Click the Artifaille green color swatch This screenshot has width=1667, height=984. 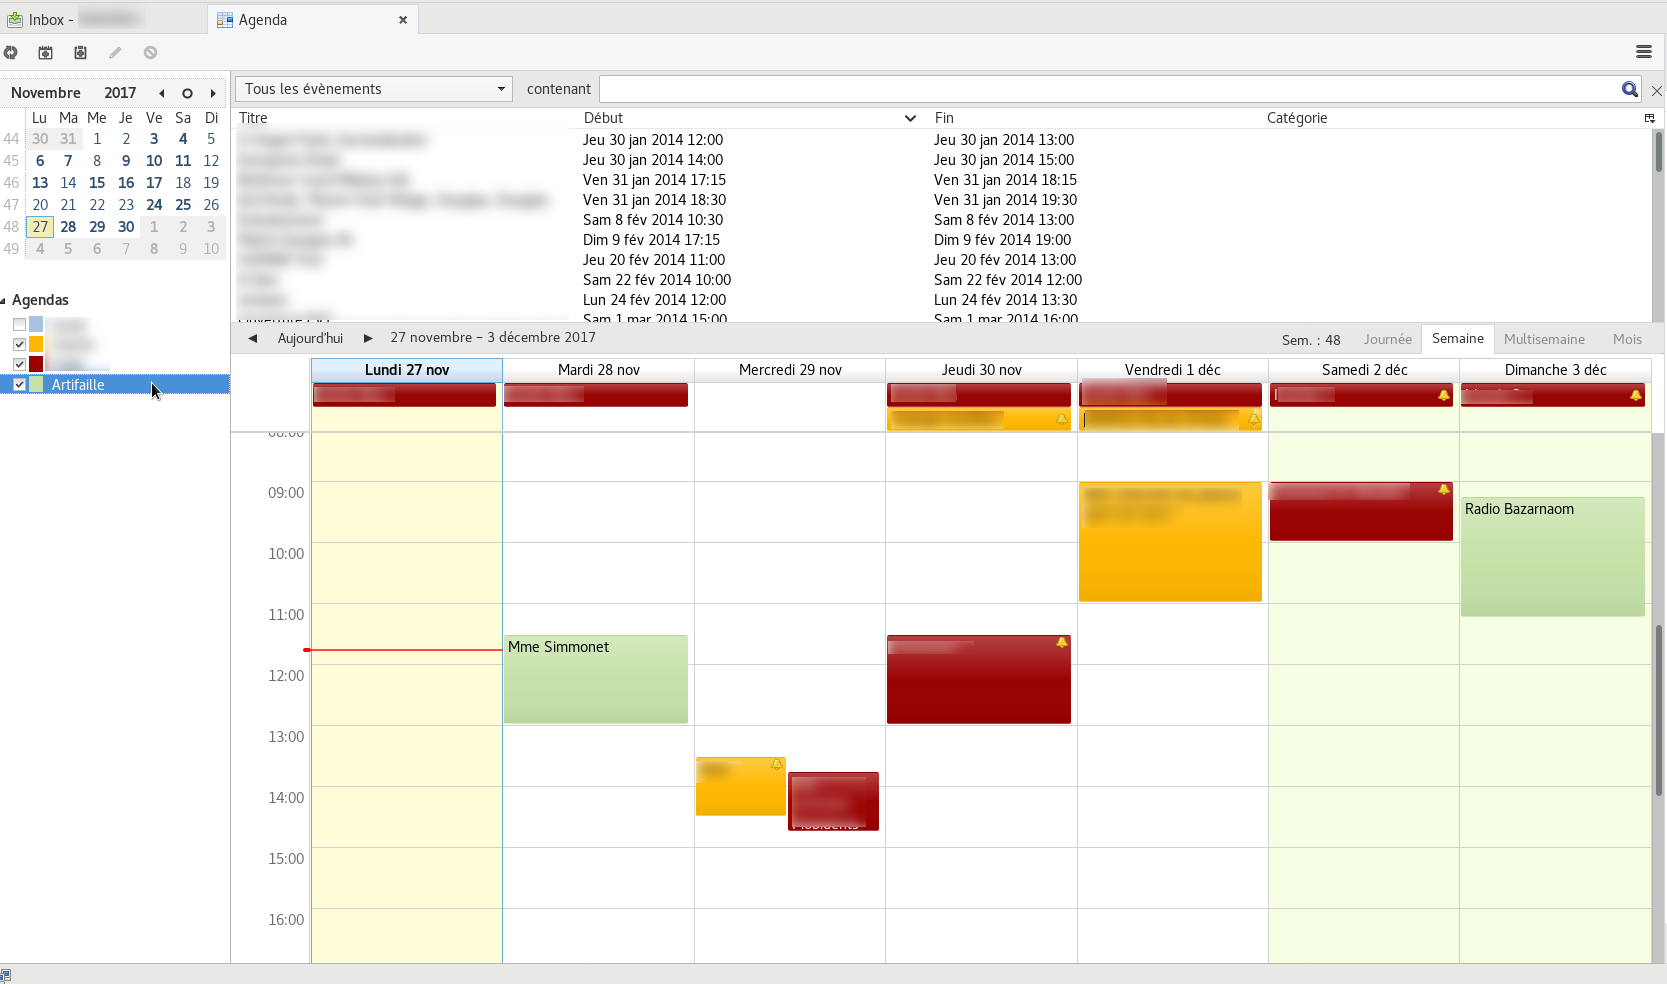tap(36, 384)
